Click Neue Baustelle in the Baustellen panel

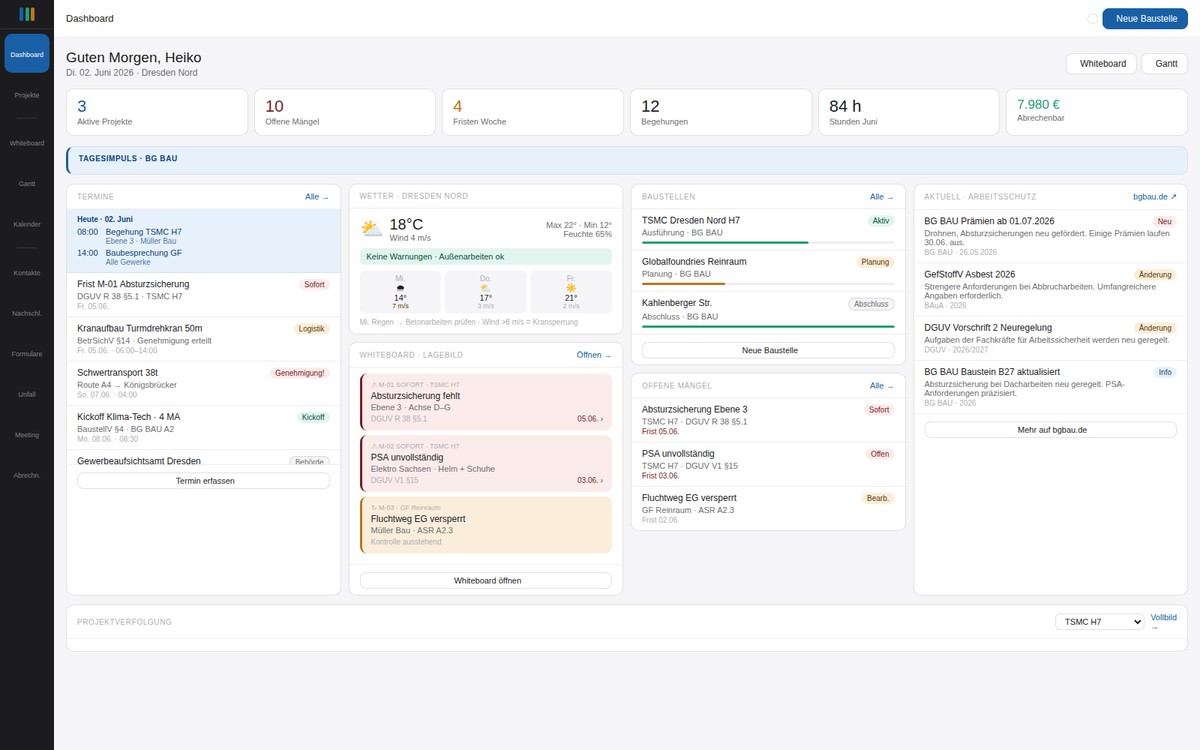(x=768, y=350)
